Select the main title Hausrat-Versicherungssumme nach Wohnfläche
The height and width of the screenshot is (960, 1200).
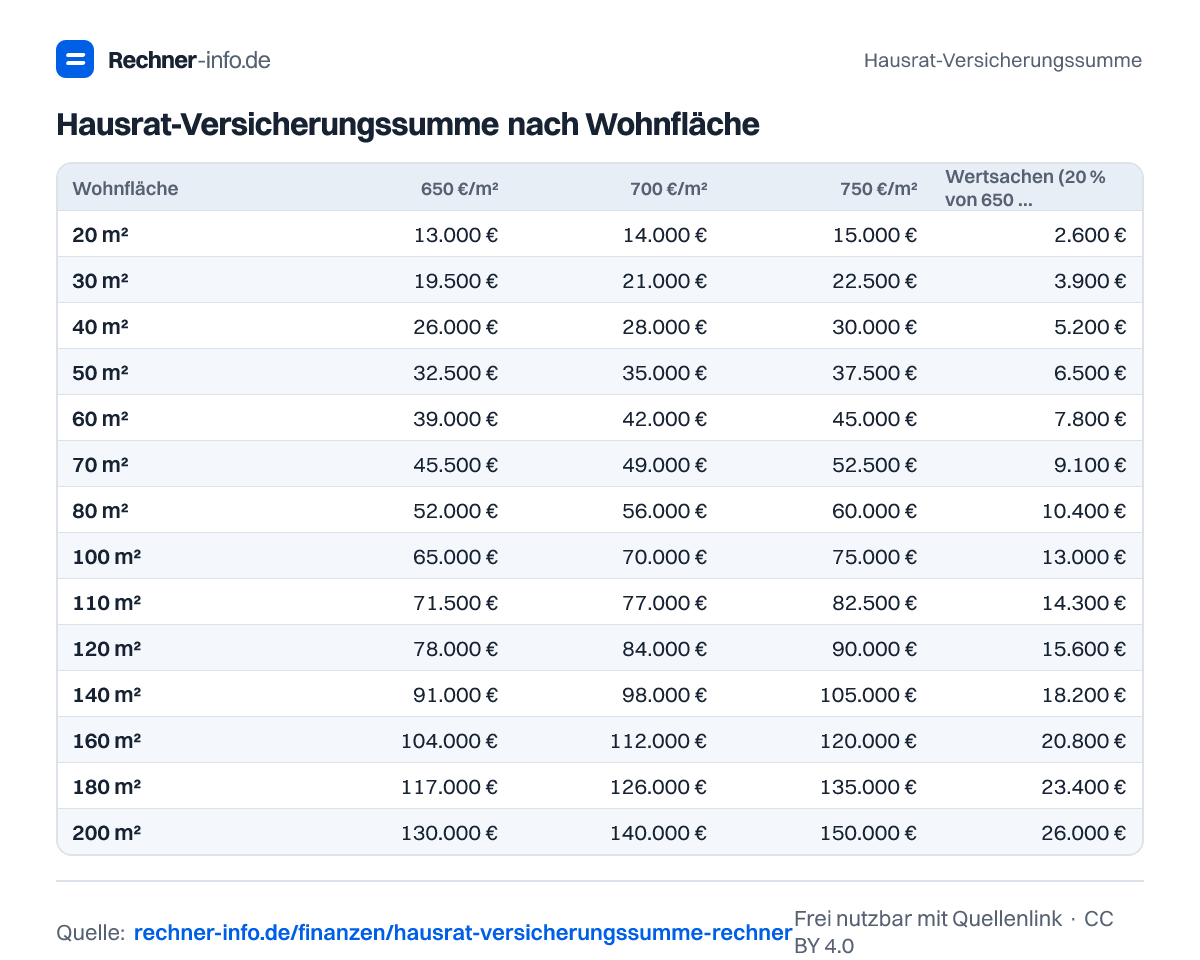[408, 124]
